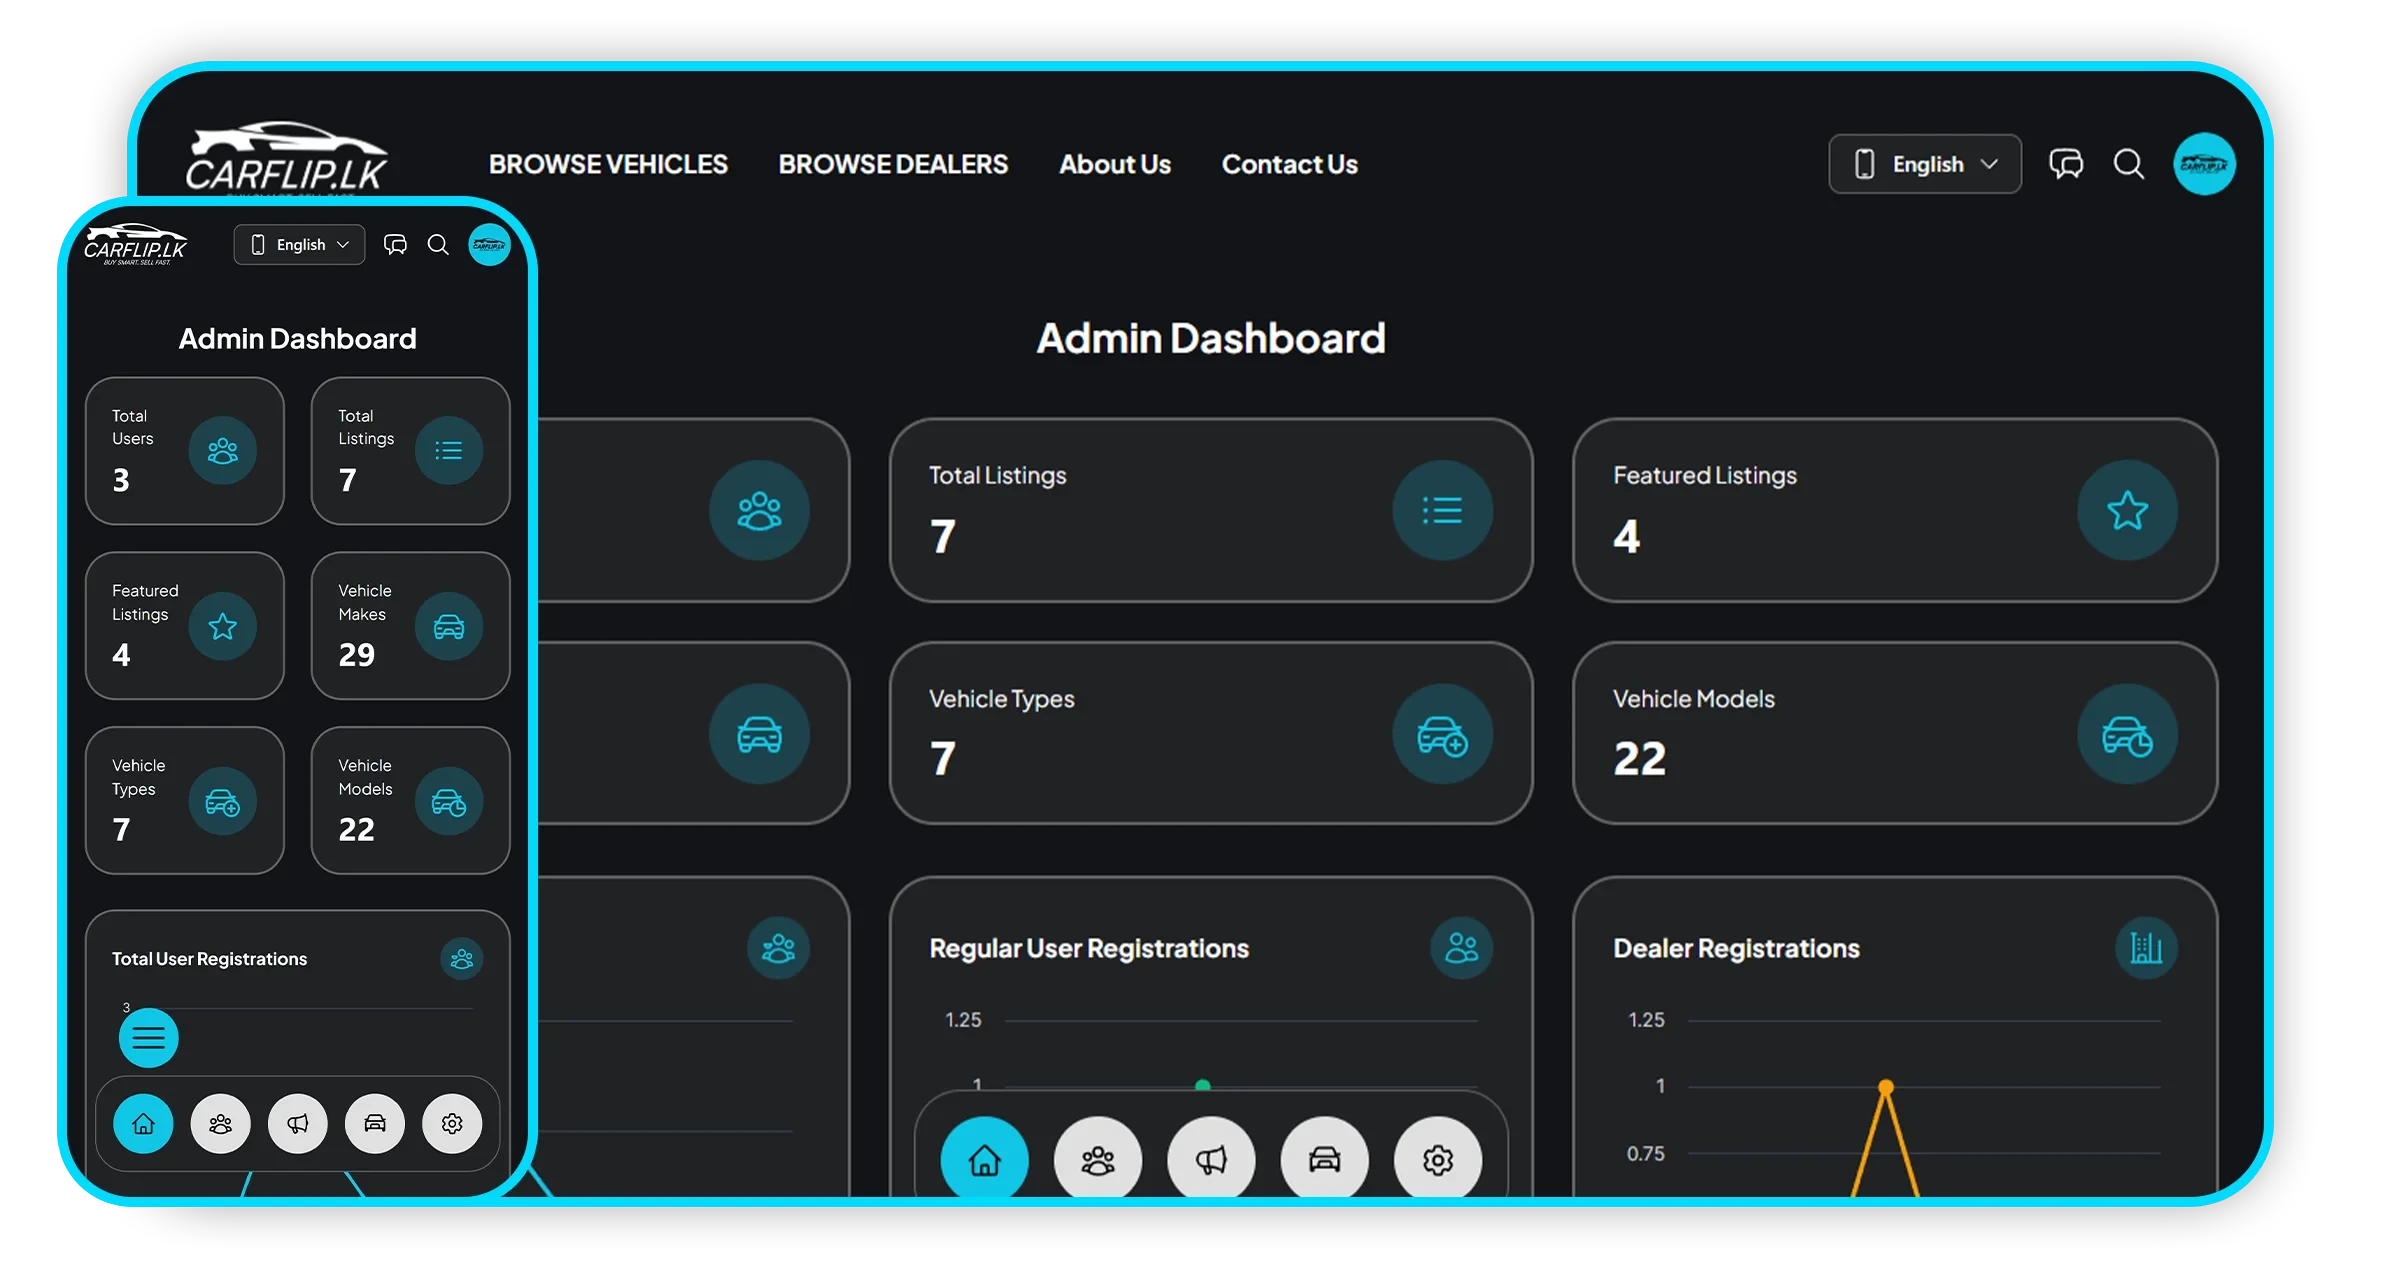Viewport: 2400px width, 1270px height.
Task: Tap the mobile hamburger menu button
Action: coord(148,1037)
